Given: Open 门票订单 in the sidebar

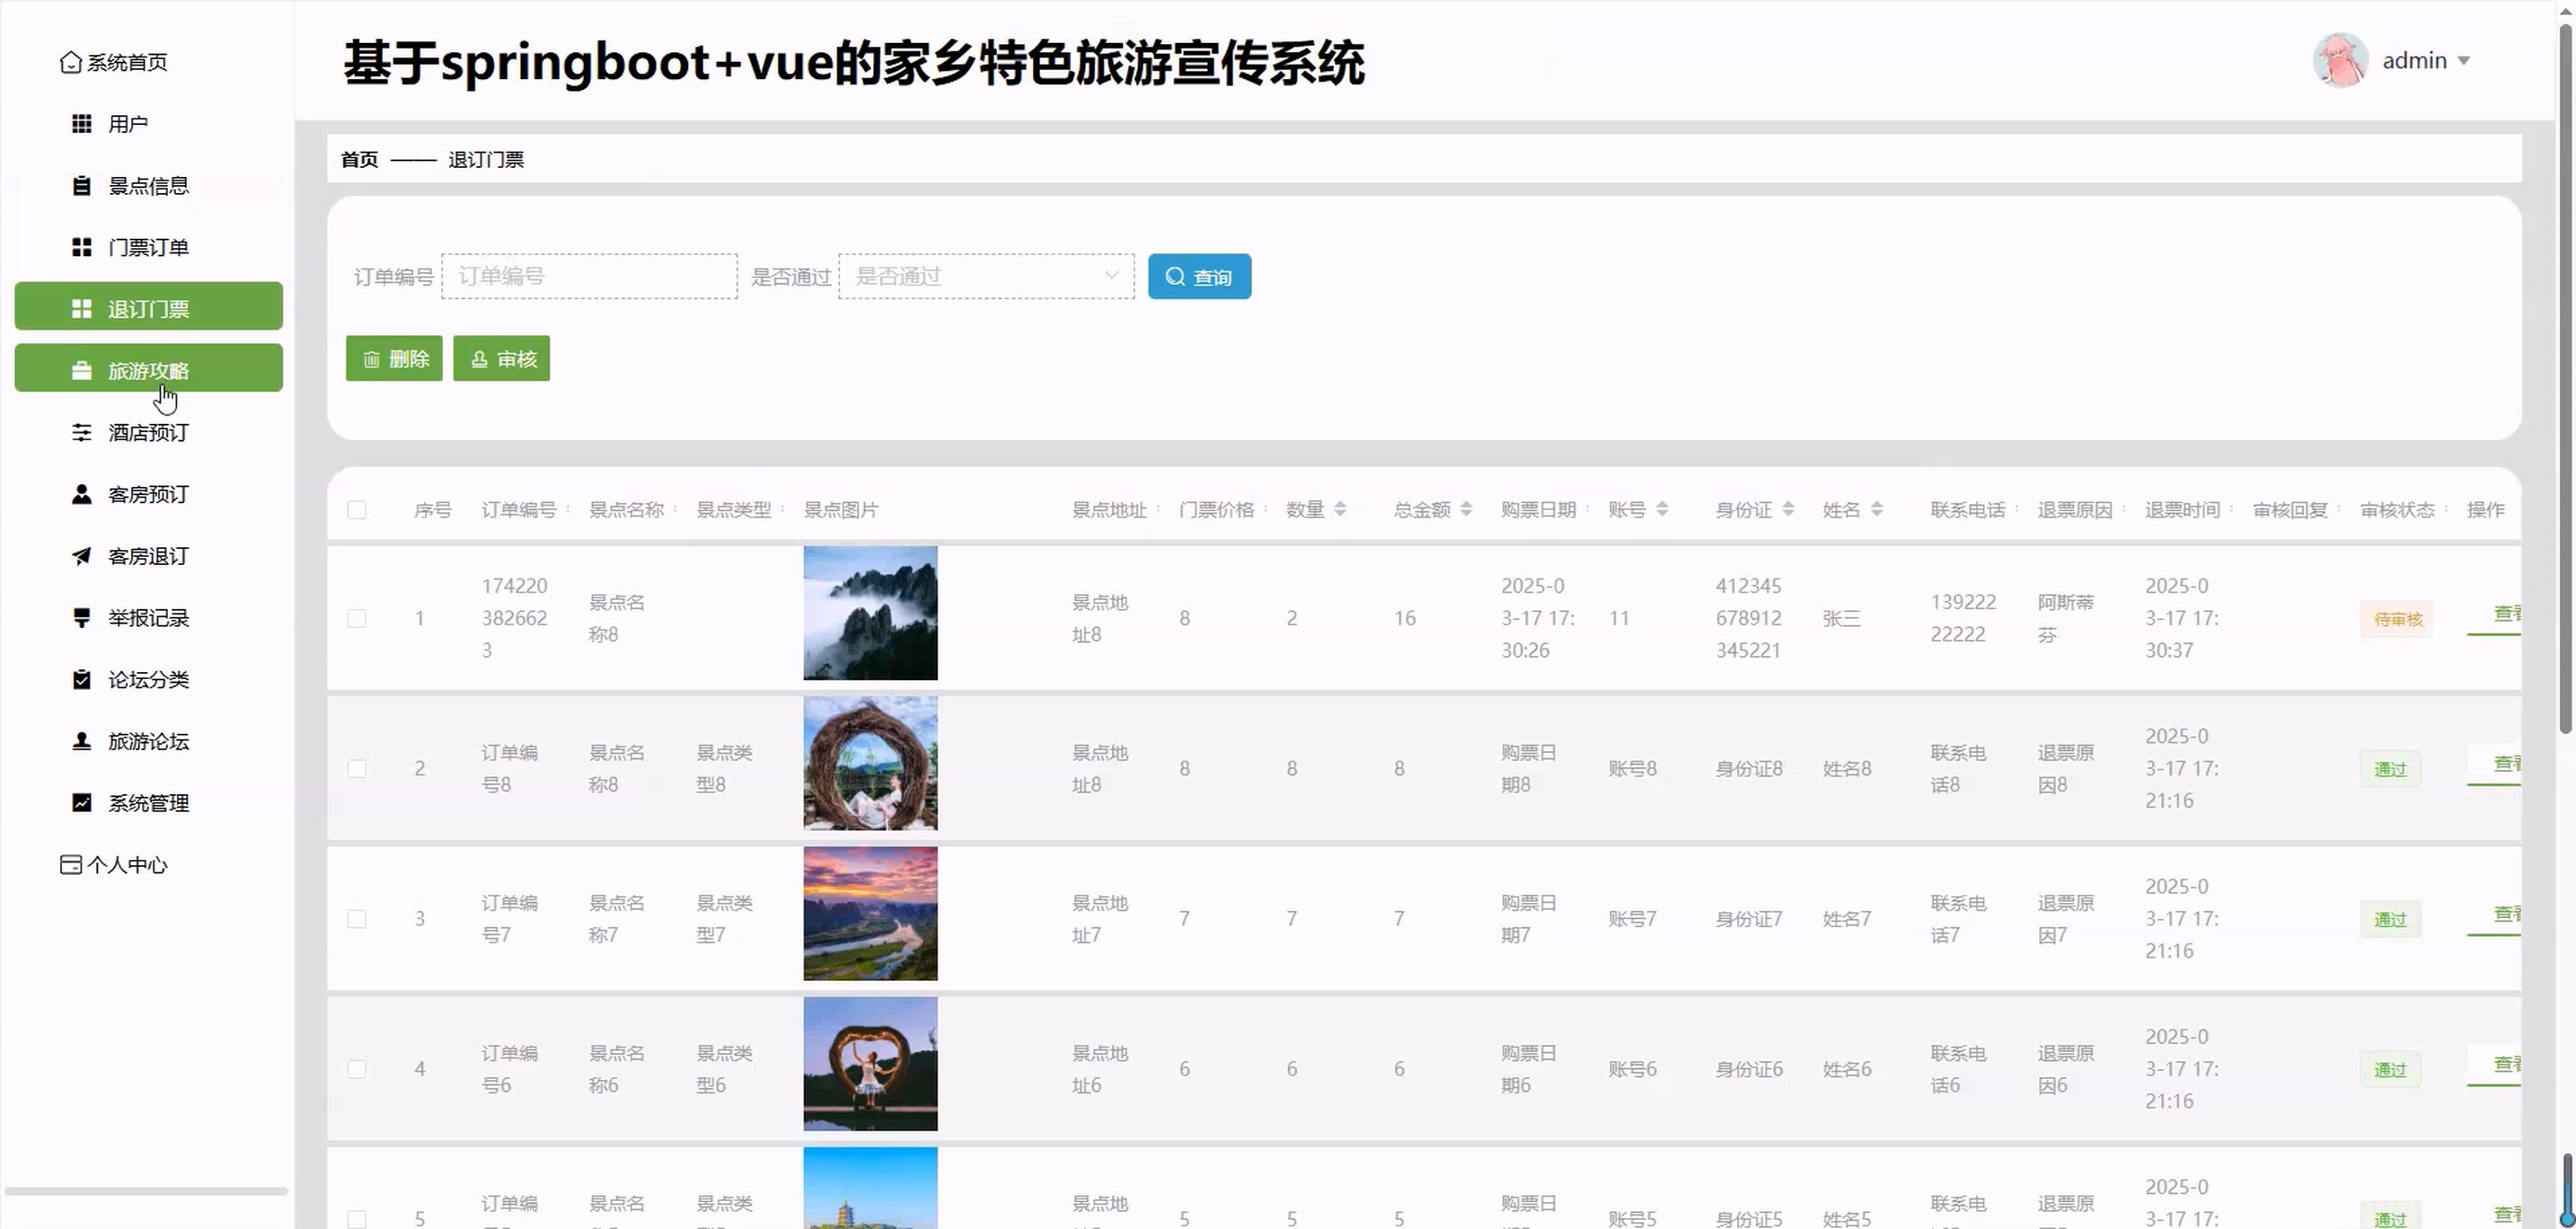Looking at the screenshot, I should [x=148, y=247].
